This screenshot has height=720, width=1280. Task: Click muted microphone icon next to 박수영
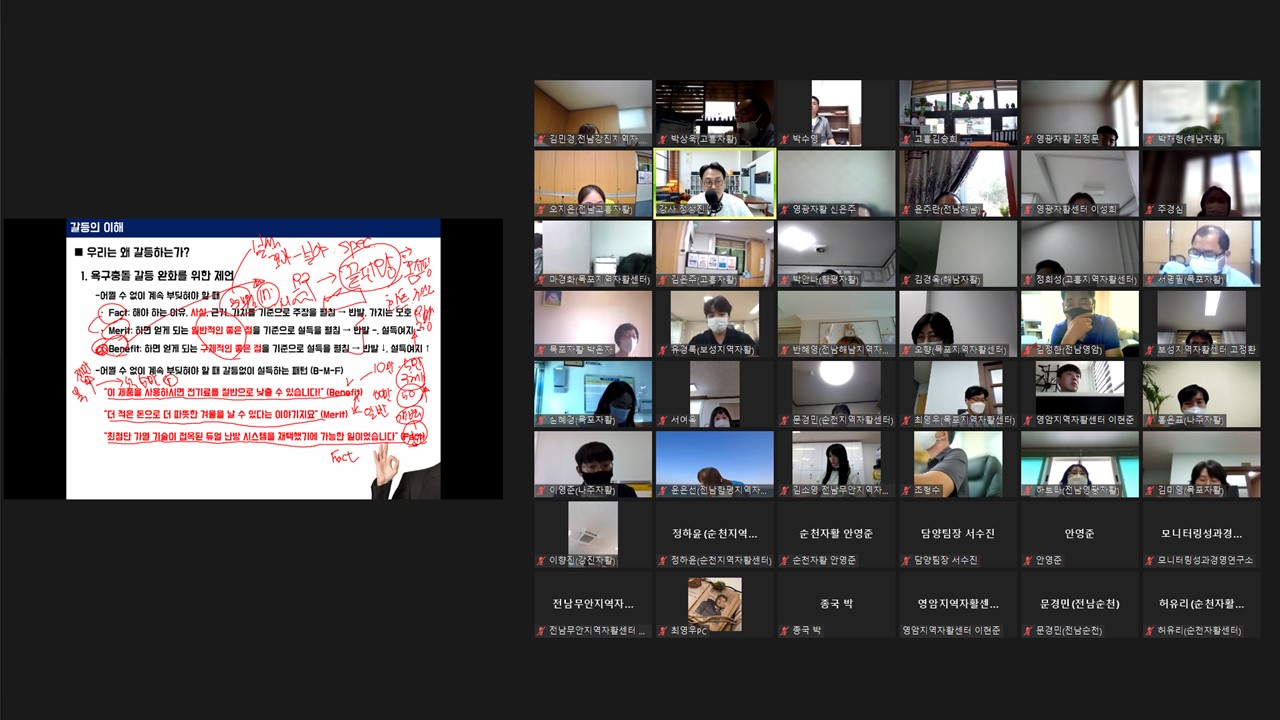[x=785, y=140]
